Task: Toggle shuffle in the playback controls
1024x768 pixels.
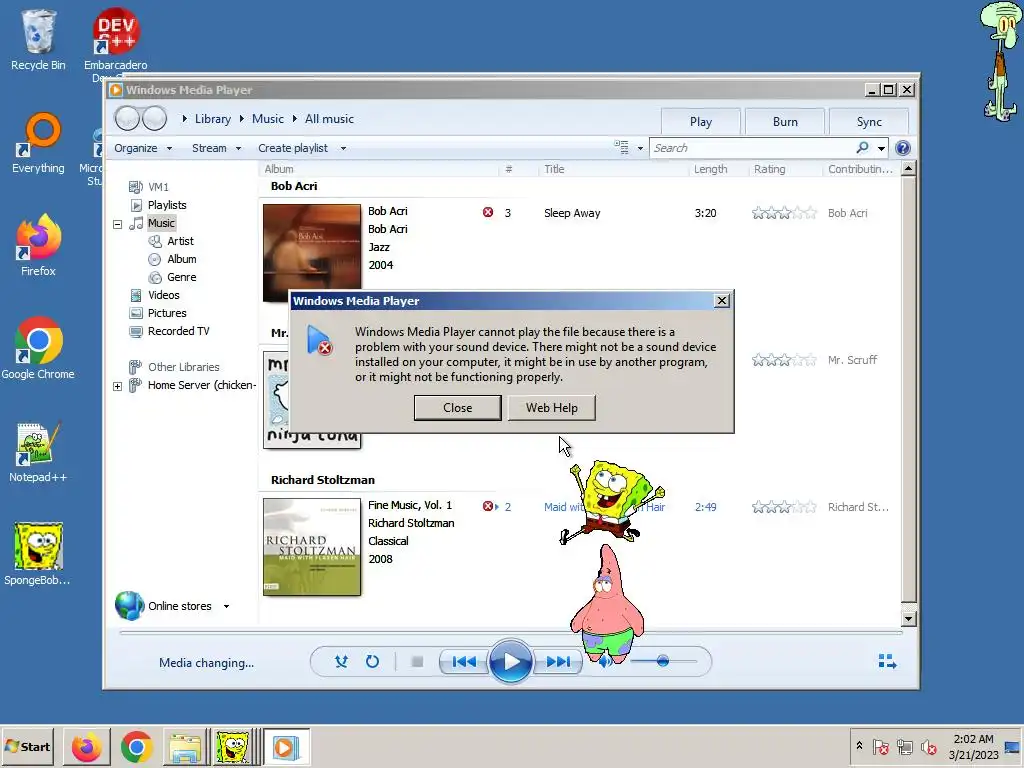Action: tap(341, 662)
